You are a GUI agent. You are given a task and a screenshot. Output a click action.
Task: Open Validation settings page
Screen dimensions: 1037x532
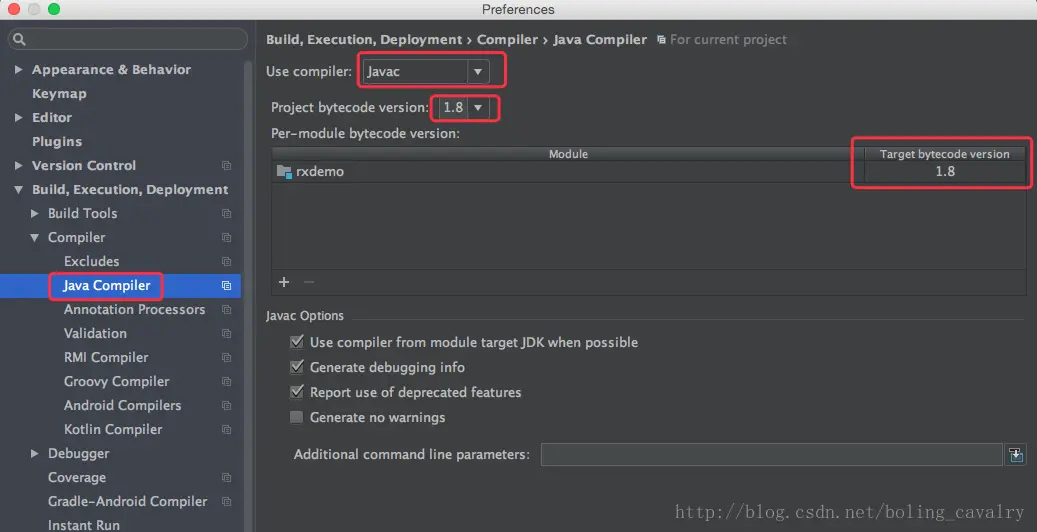(x=95, y=333)
